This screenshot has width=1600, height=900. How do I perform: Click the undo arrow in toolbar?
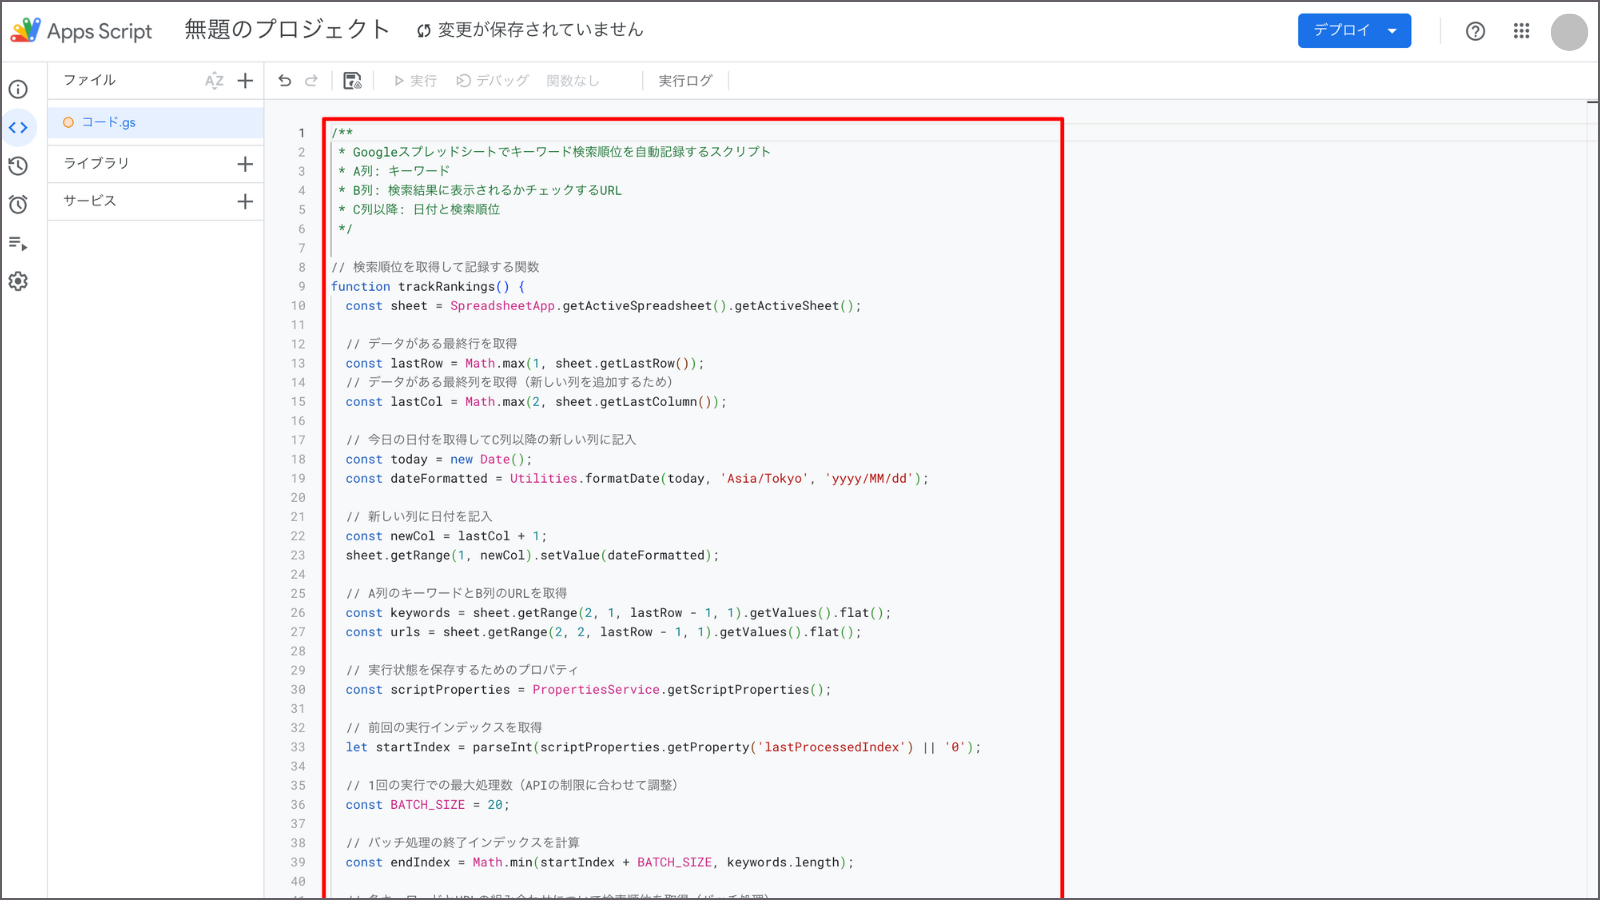[x=285, y=80]
